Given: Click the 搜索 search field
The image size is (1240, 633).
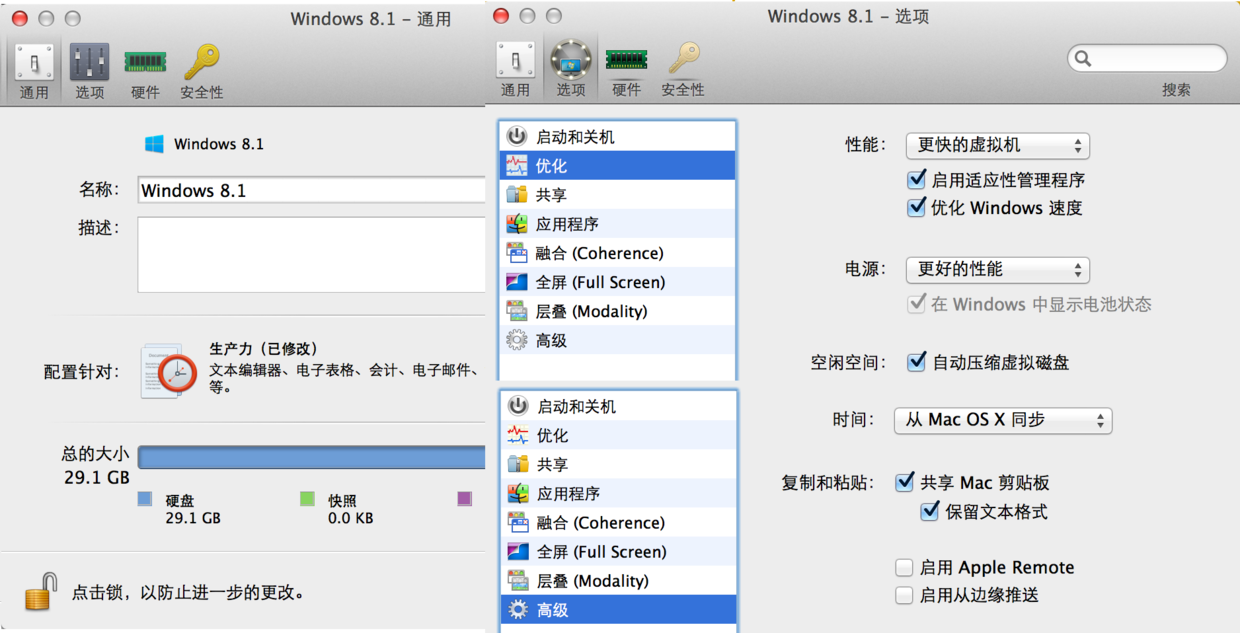Looking at the screenshot, I should 1147,58.
